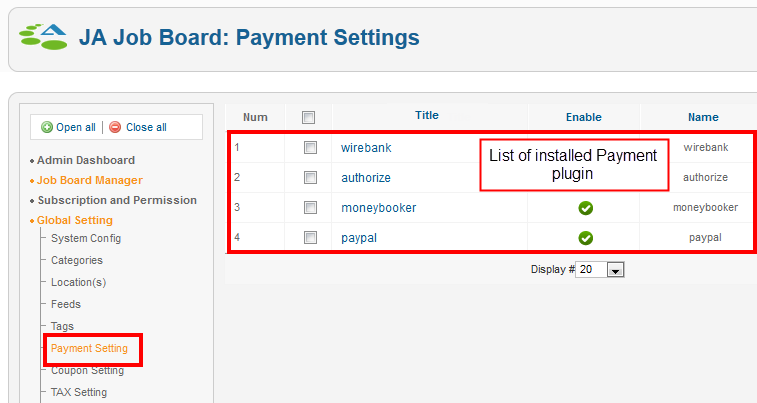Go to System Config menu item
This screenshot has height=403, width=757.
86,238
